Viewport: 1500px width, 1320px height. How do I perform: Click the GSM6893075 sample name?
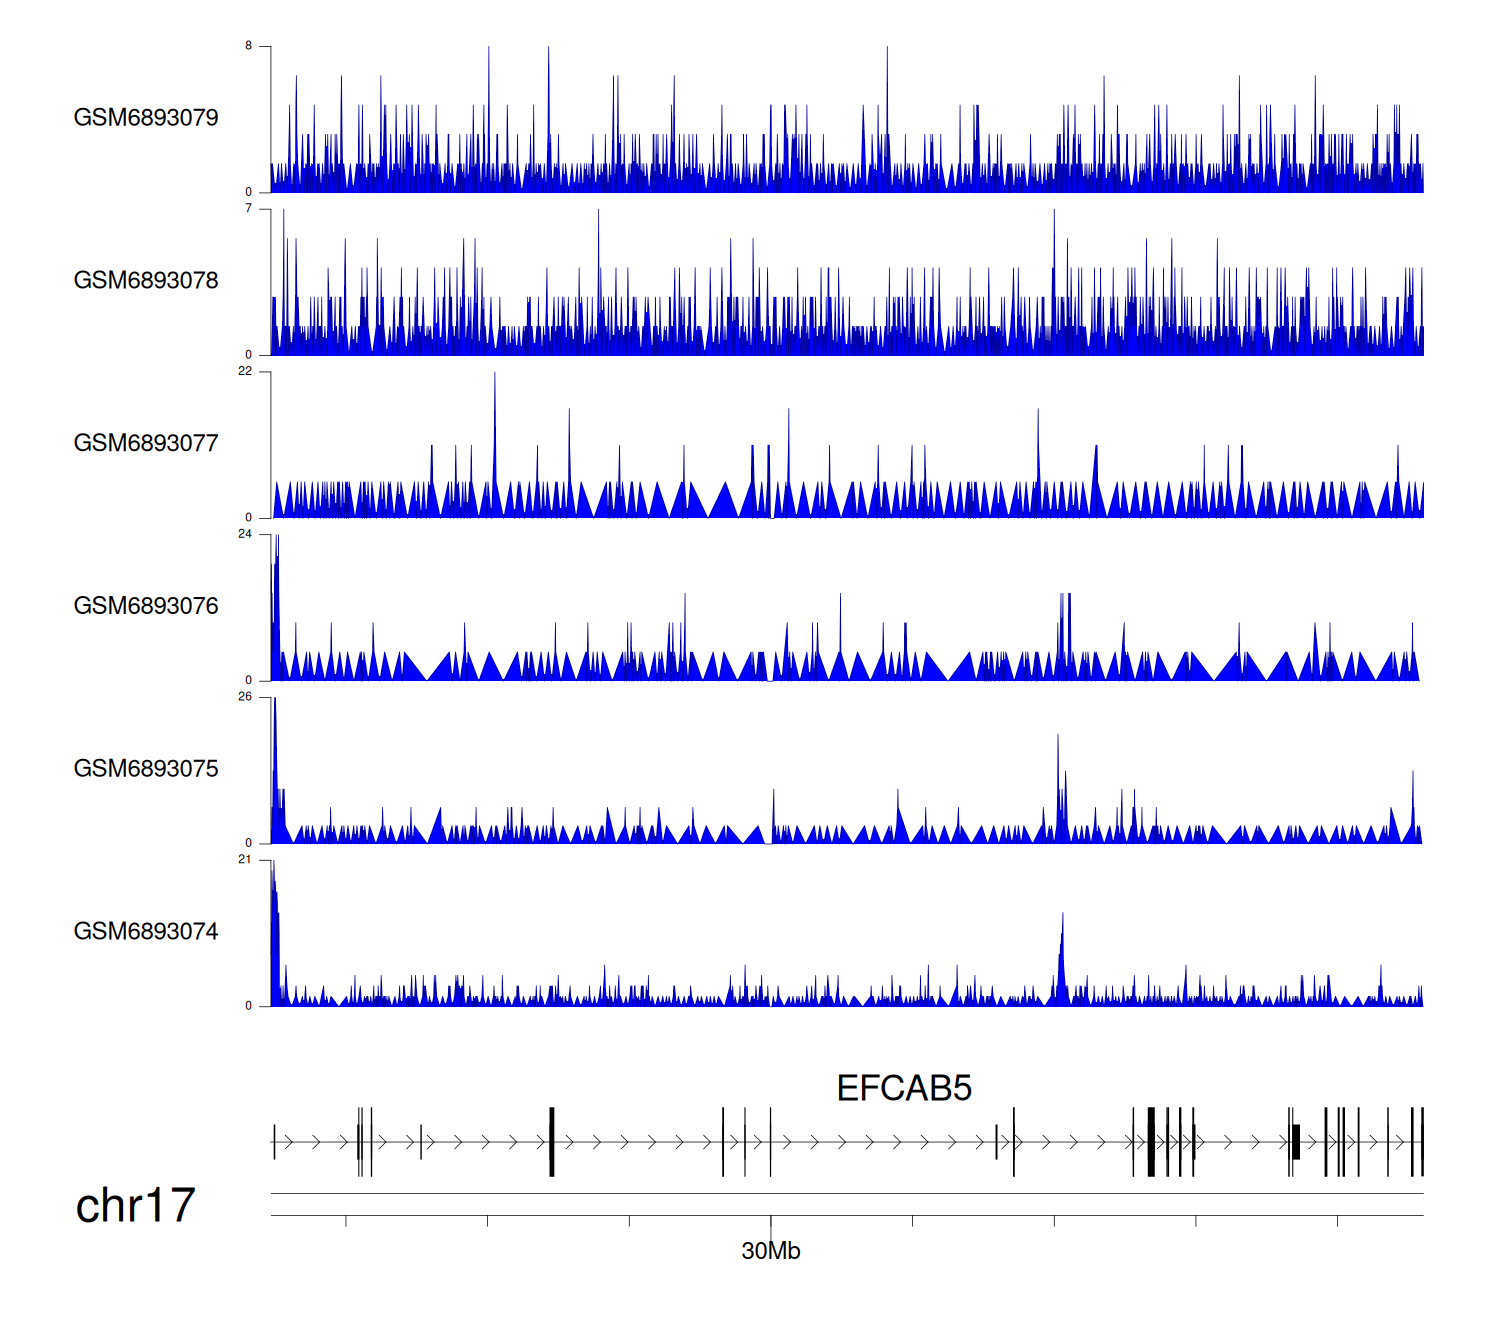pyautogui.click(x=146, y=769)
